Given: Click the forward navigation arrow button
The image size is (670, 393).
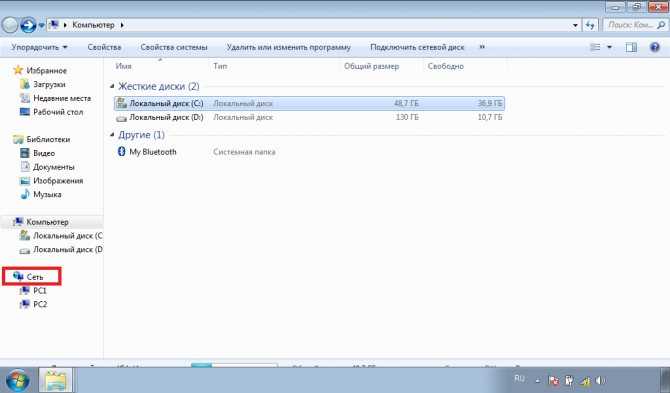Looking at the screenshot, I should 28,25.
